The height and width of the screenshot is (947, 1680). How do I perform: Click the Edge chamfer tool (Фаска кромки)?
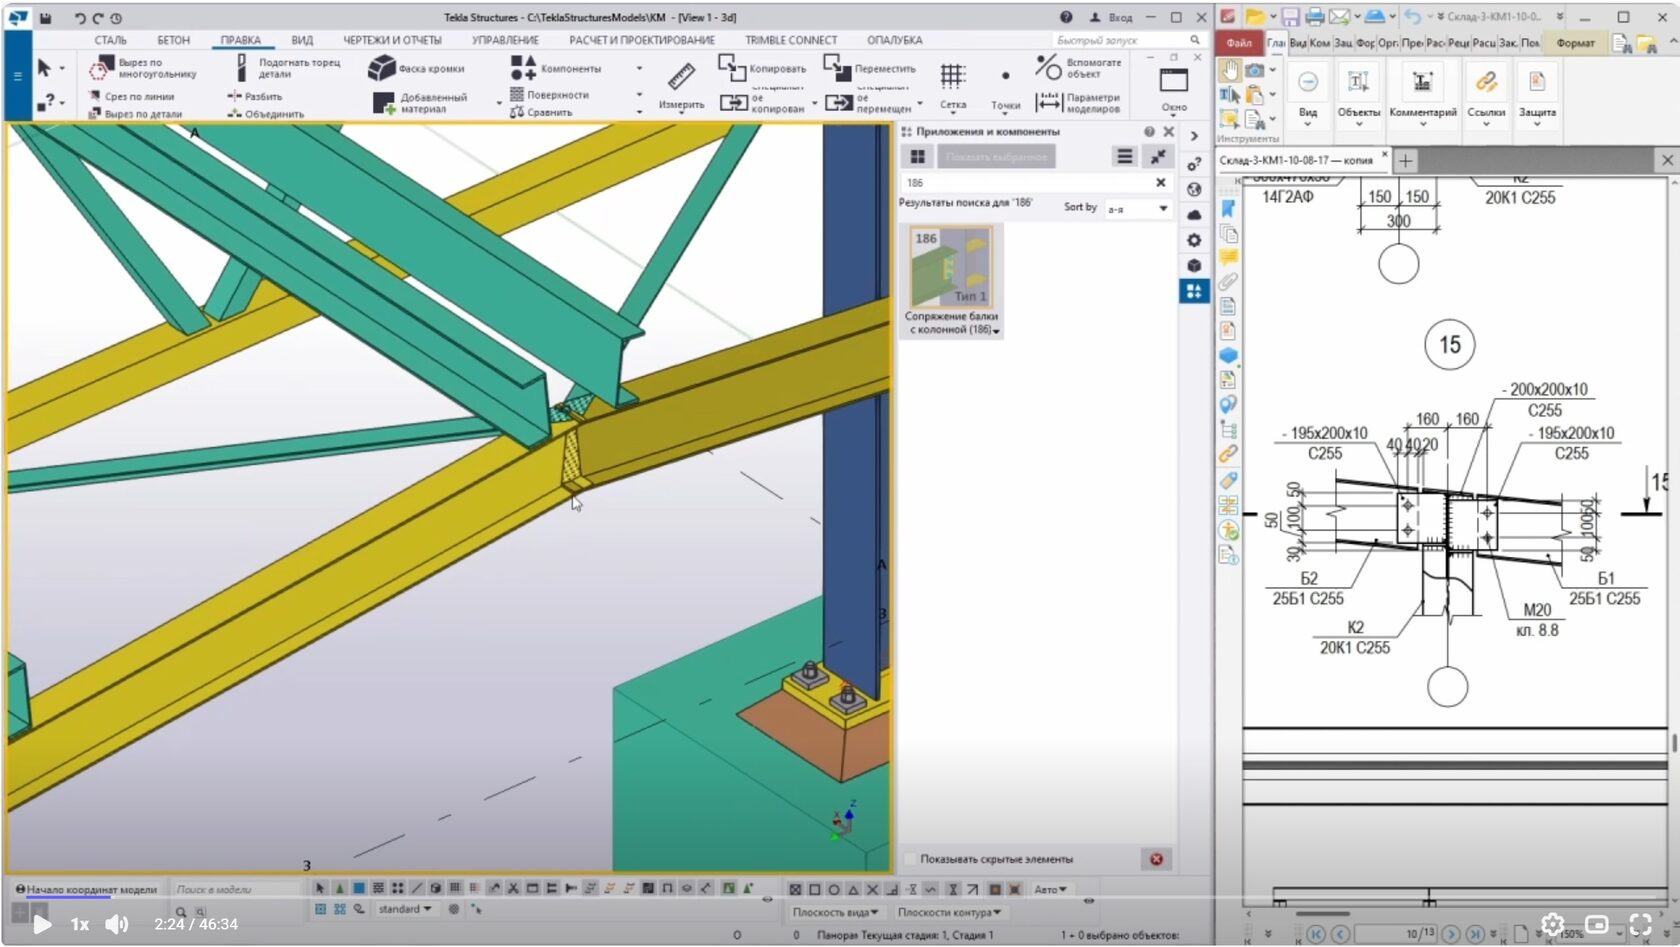[x=416, y=68]
